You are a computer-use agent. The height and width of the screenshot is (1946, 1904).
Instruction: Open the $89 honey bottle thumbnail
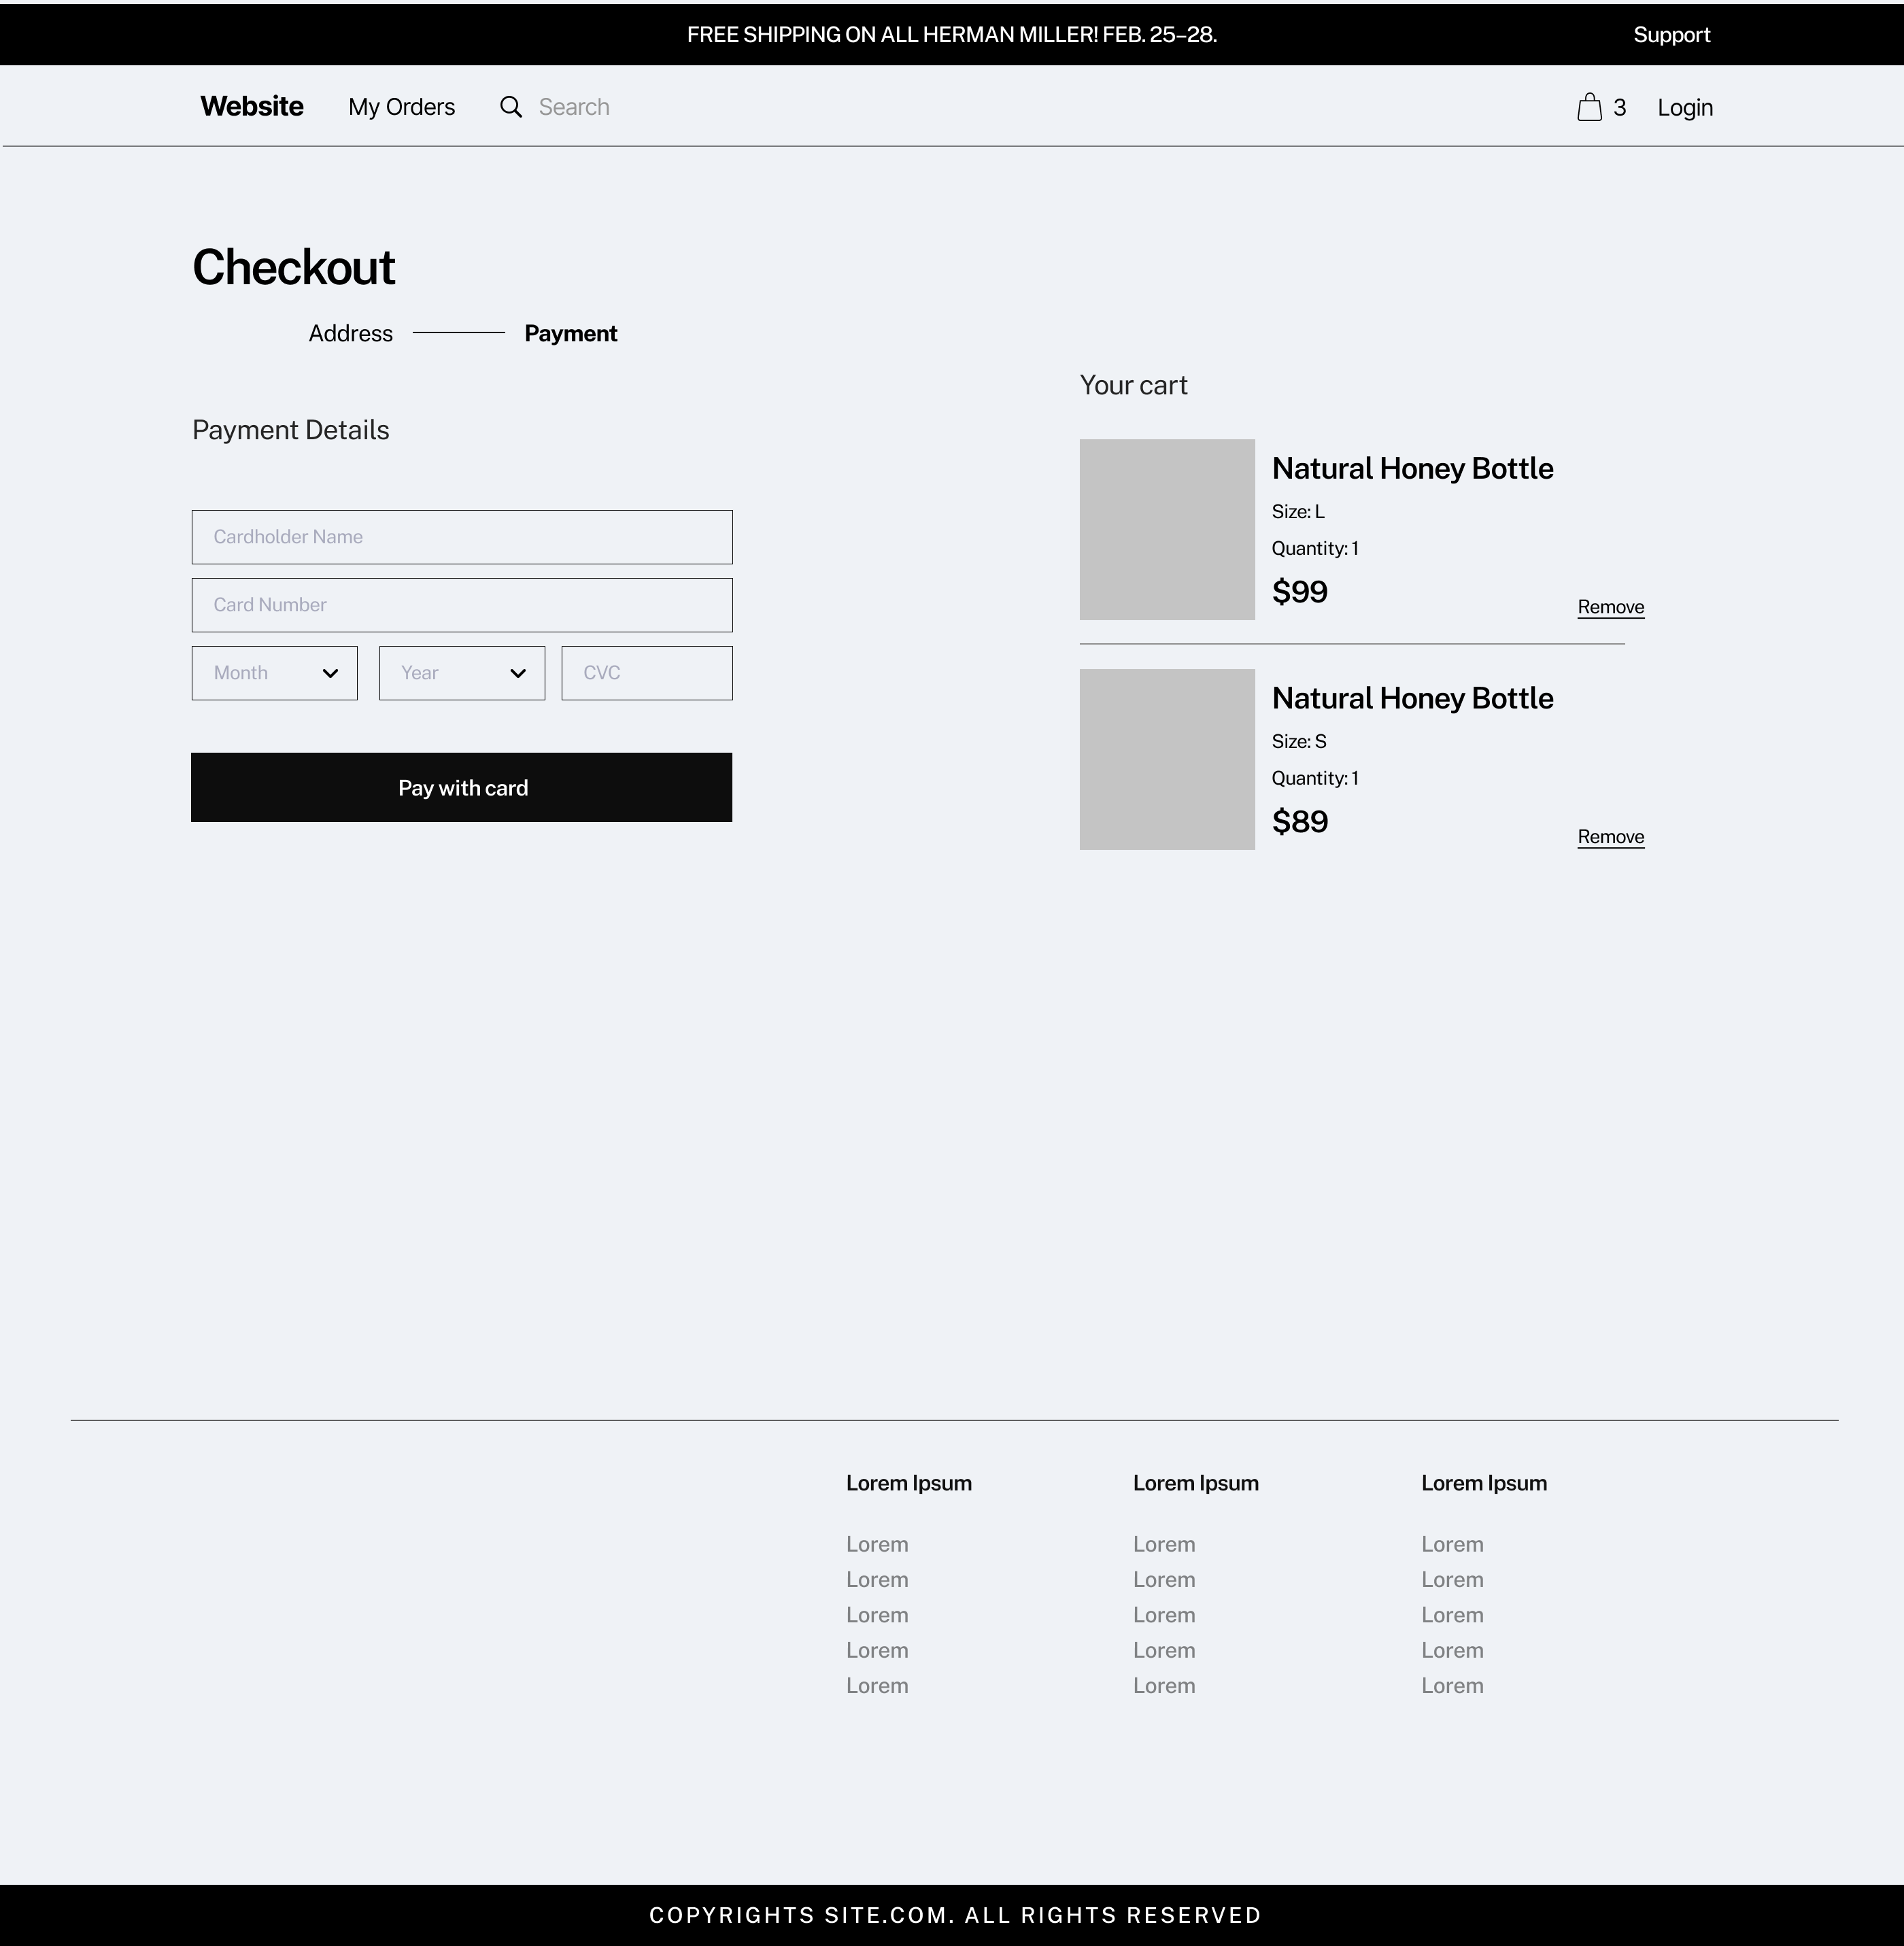1167,760
